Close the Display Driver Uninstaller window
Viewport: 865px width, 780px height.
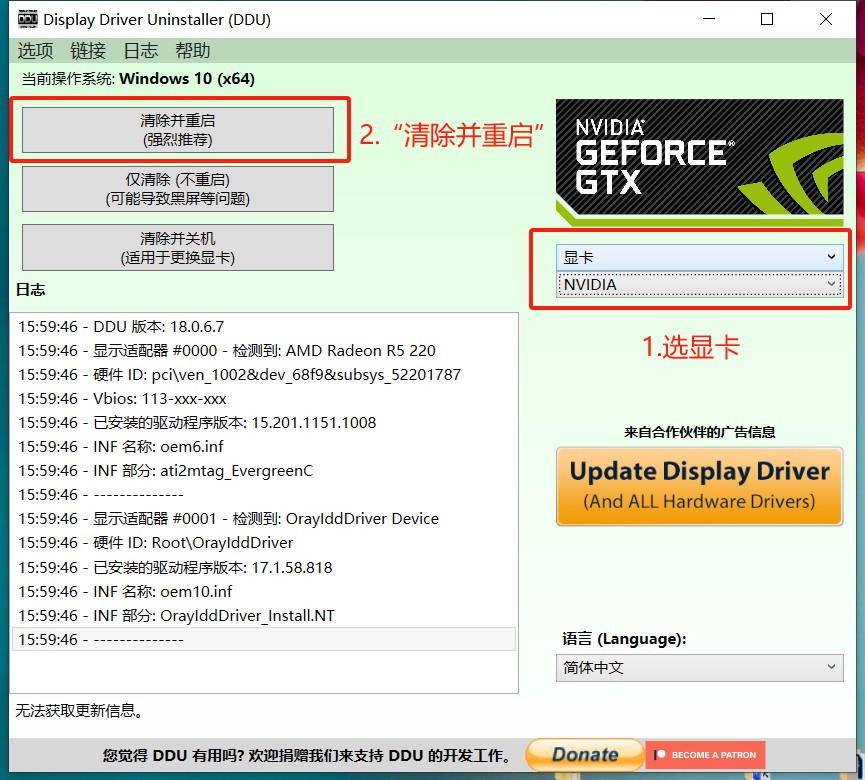point(826,19)
